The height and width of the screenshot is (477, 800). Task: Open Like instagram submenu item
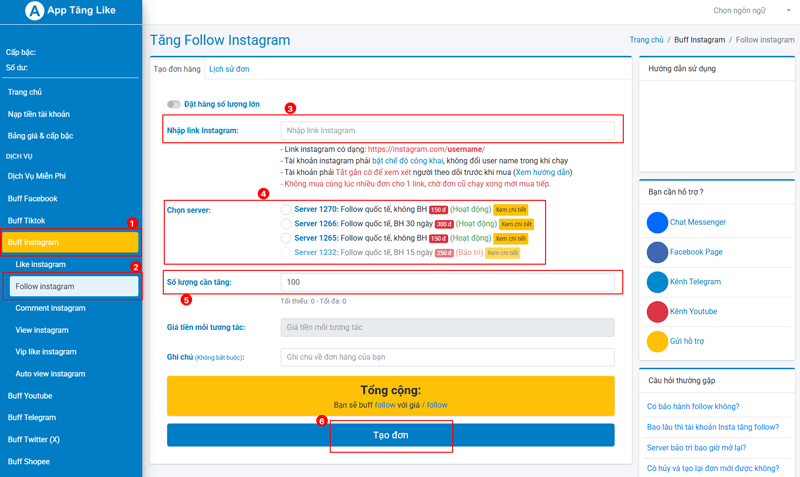point(40,264)
